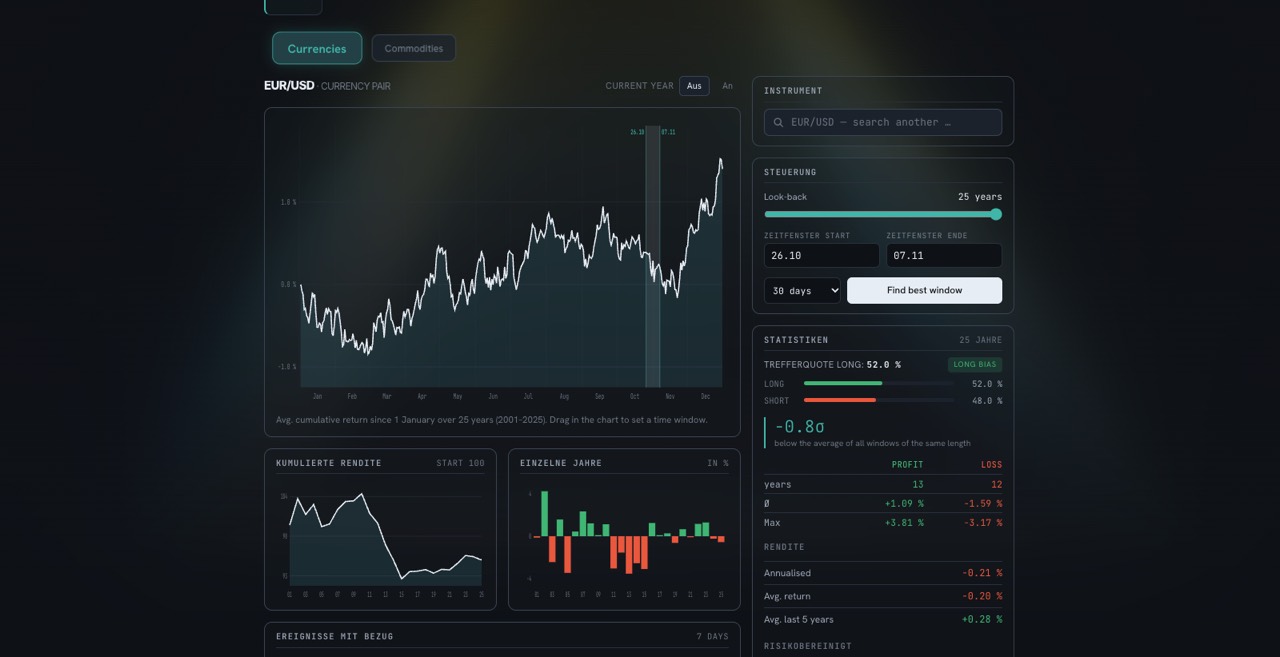Click the LONG BIAS badge
The image size is (1280, 657).
[x=975, y=364]
